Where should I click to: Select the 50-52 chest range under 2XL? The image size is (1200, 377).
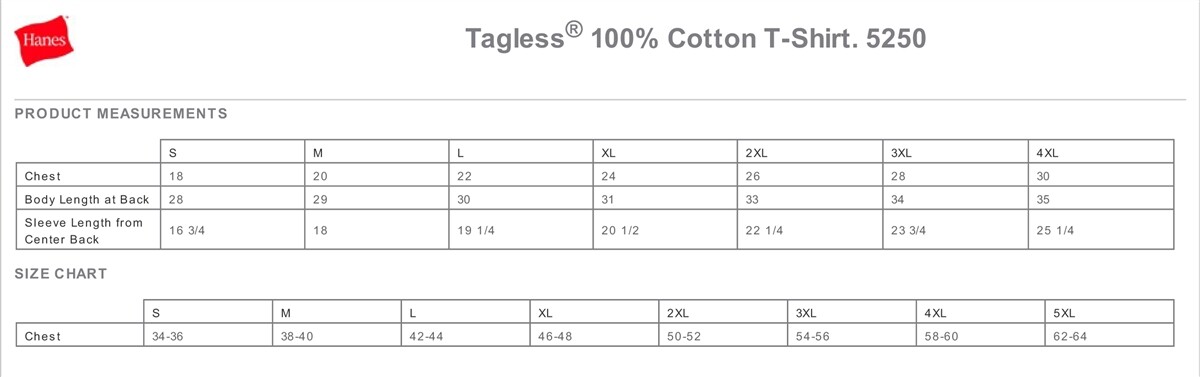coord(723,336)
